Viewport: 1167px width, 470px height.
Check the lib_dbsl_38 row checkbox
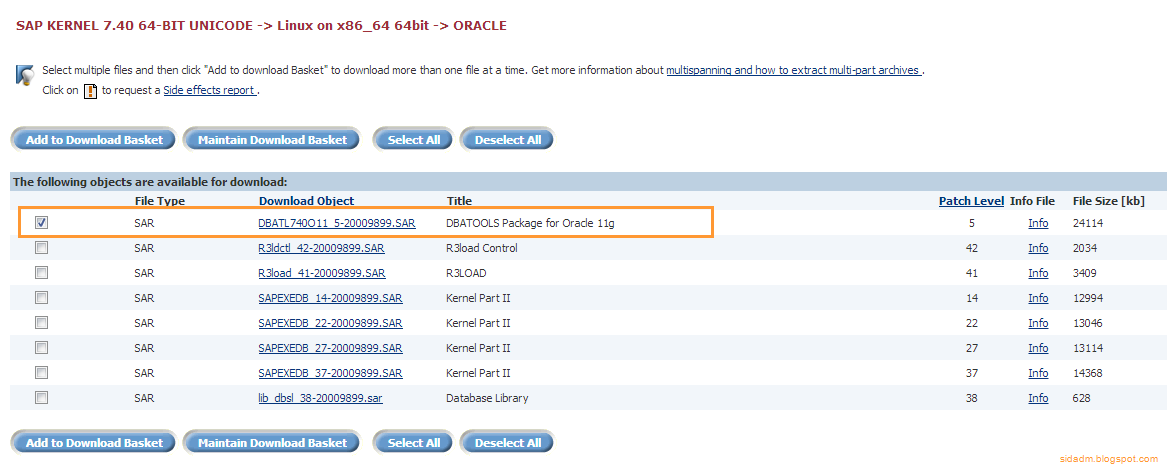(x=42, y=398)
